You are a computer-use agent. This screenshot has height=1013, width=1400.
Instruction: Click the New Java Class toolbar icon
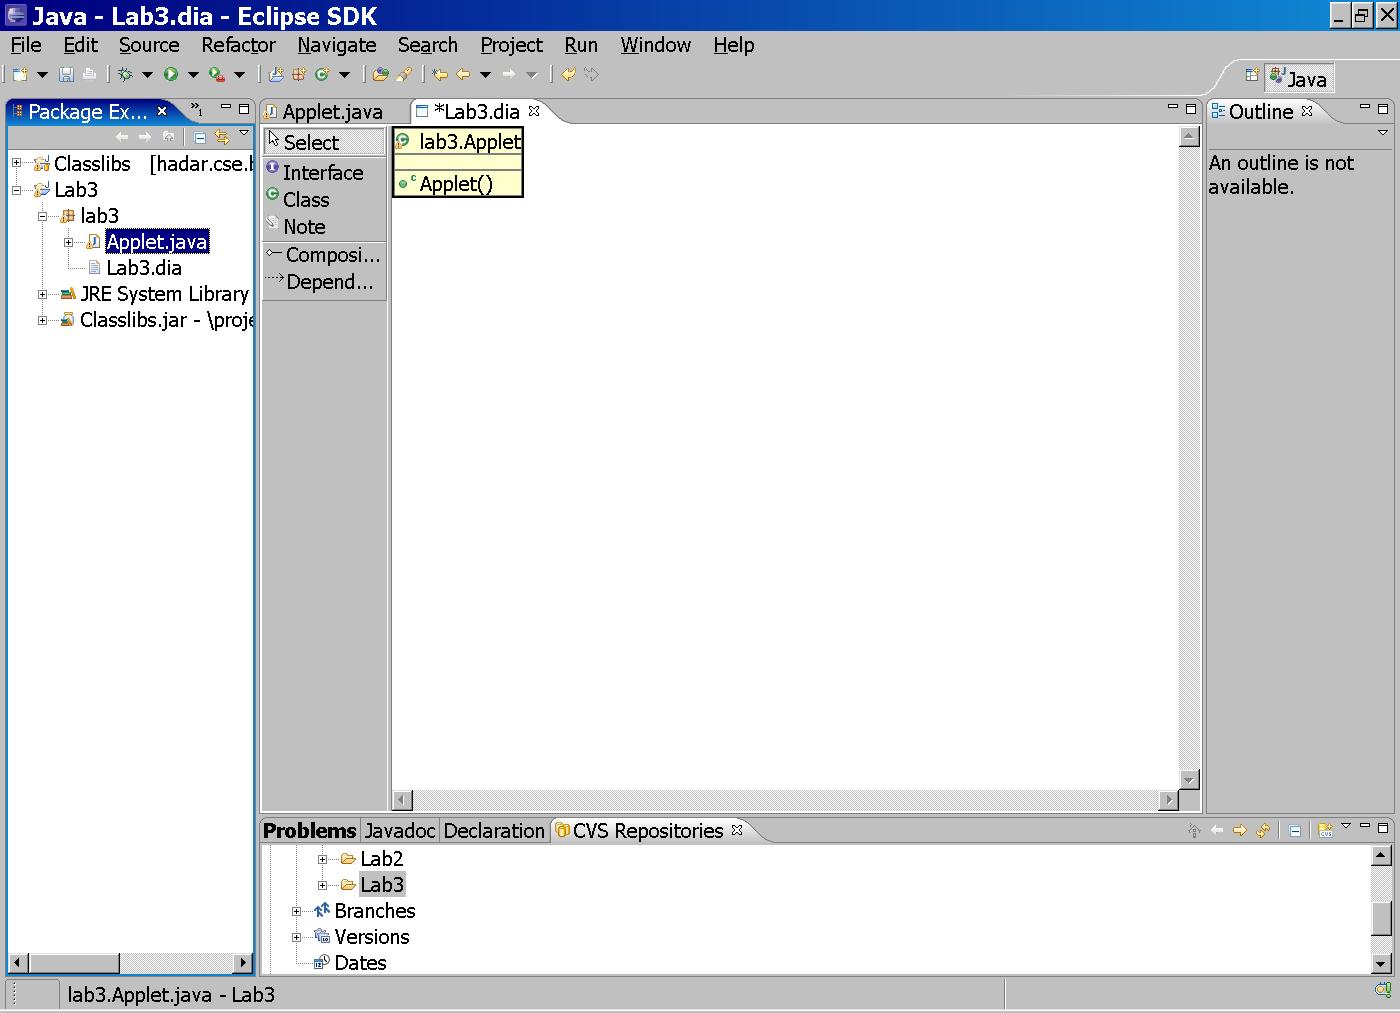point(322,74)
